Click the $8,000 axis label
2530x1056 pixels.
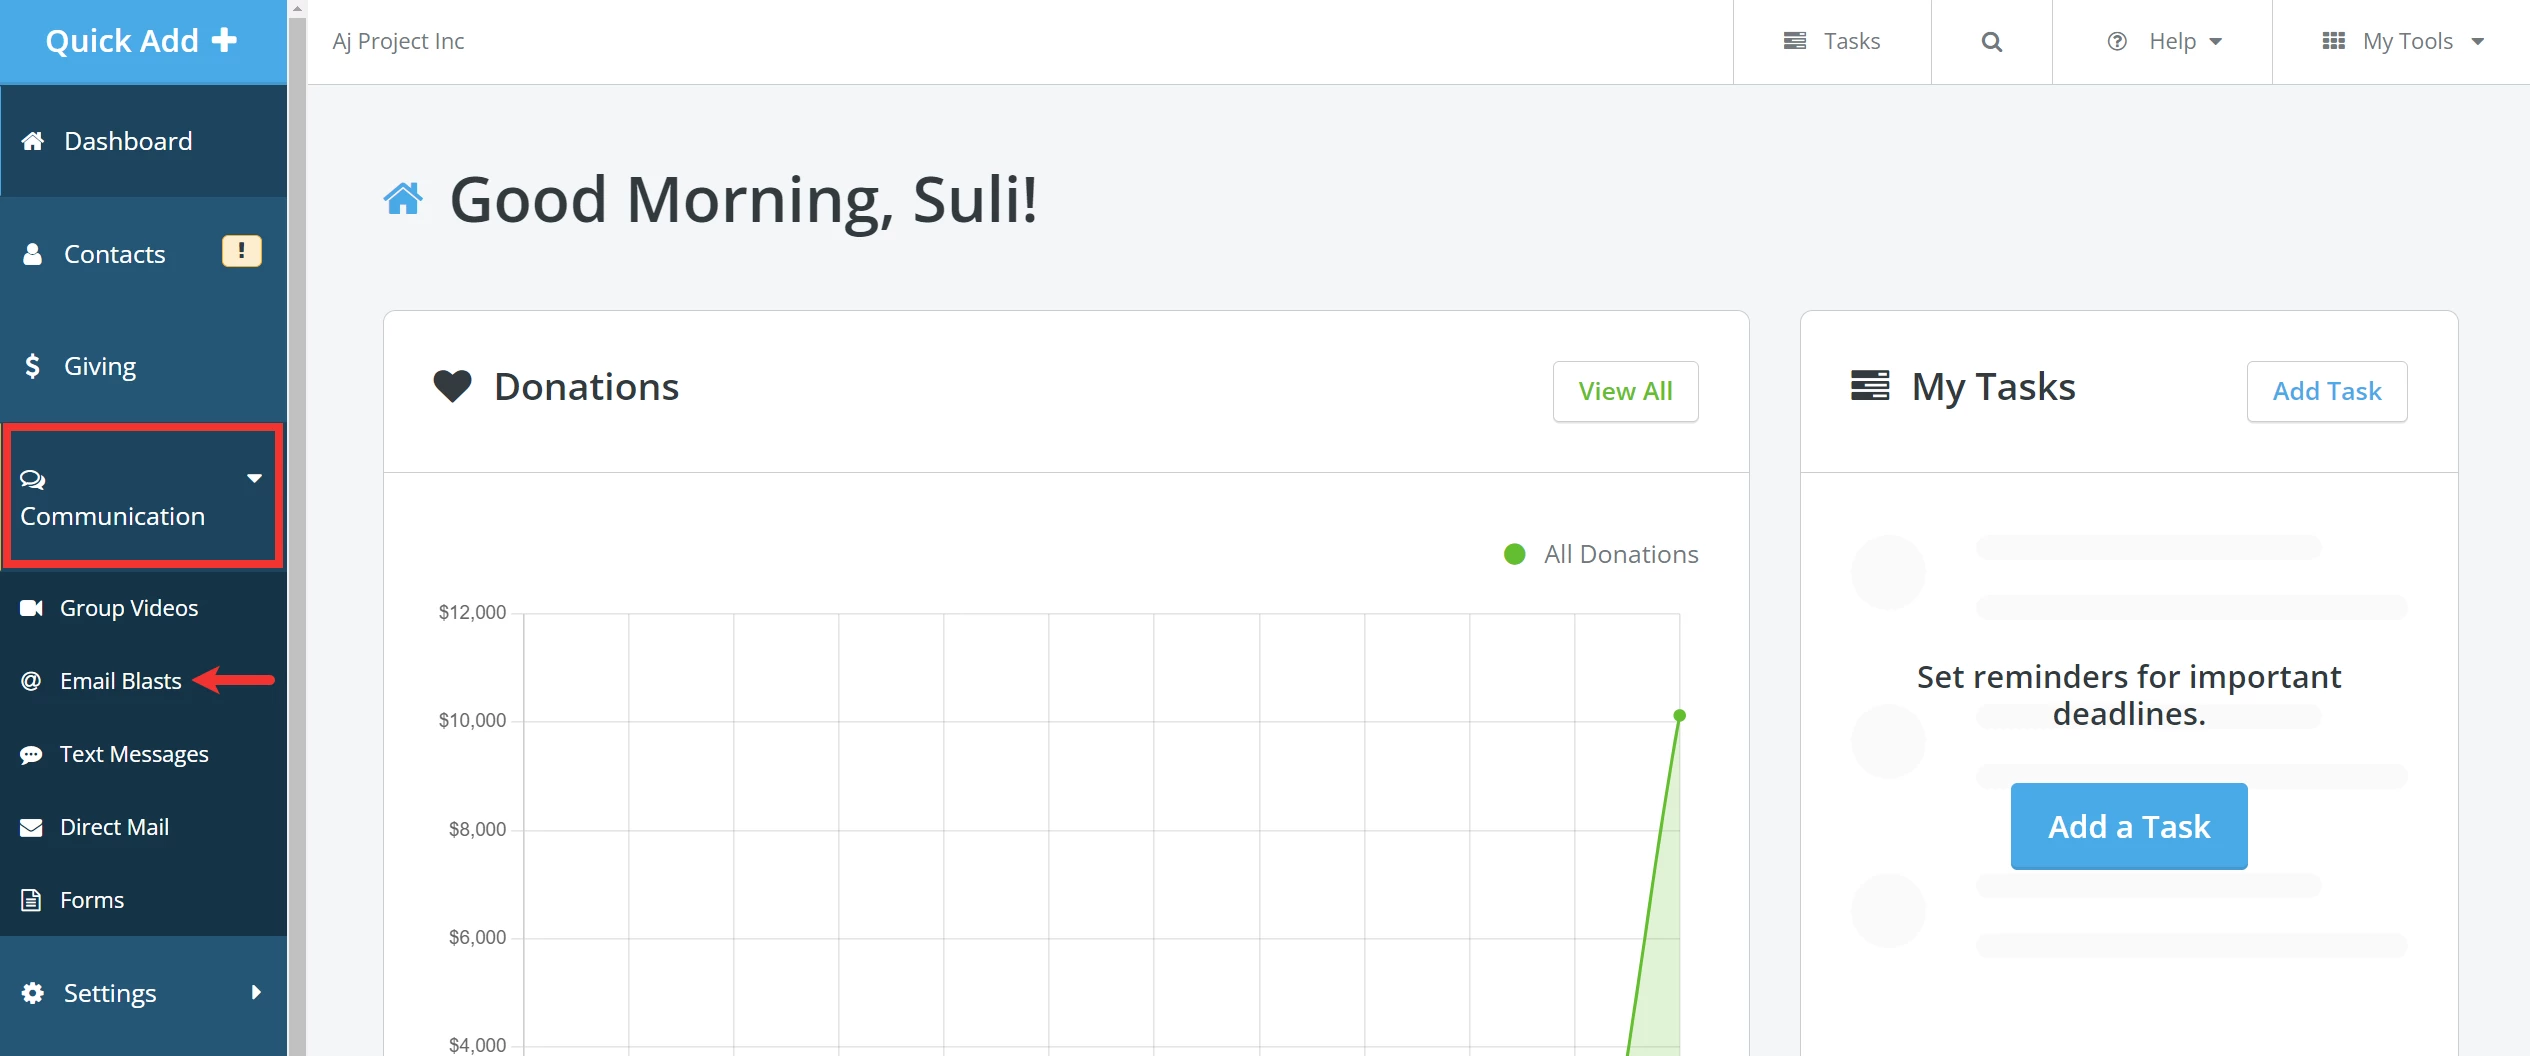pos(477,829)
